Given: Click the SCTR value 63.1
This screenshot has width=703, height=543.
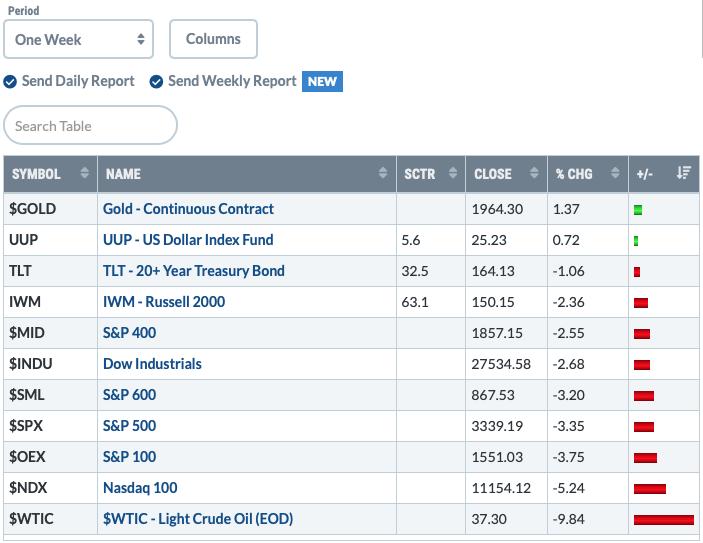Looking at the screenshot, I should pos(415,302).
